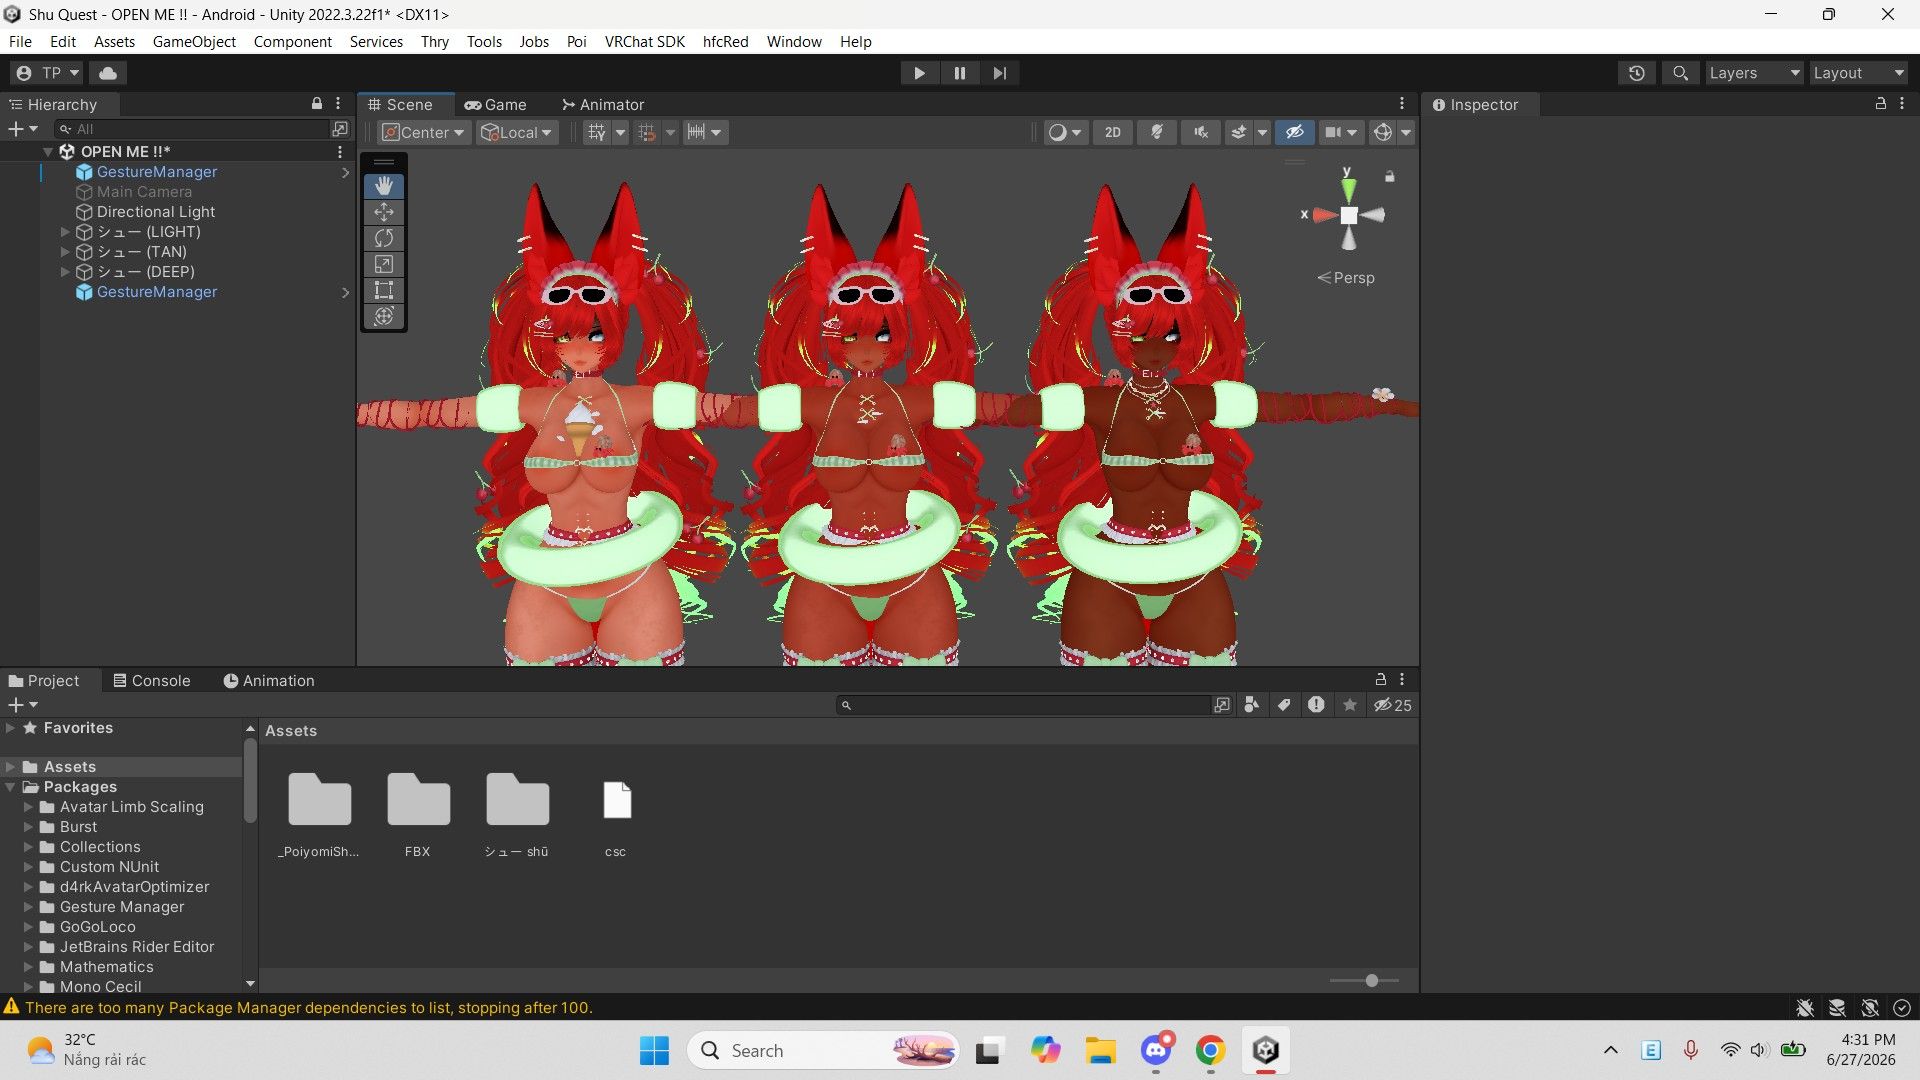This screenshot has width=1920, height=1080.
Task: Select the Scale tool
Action: (384, 264)
